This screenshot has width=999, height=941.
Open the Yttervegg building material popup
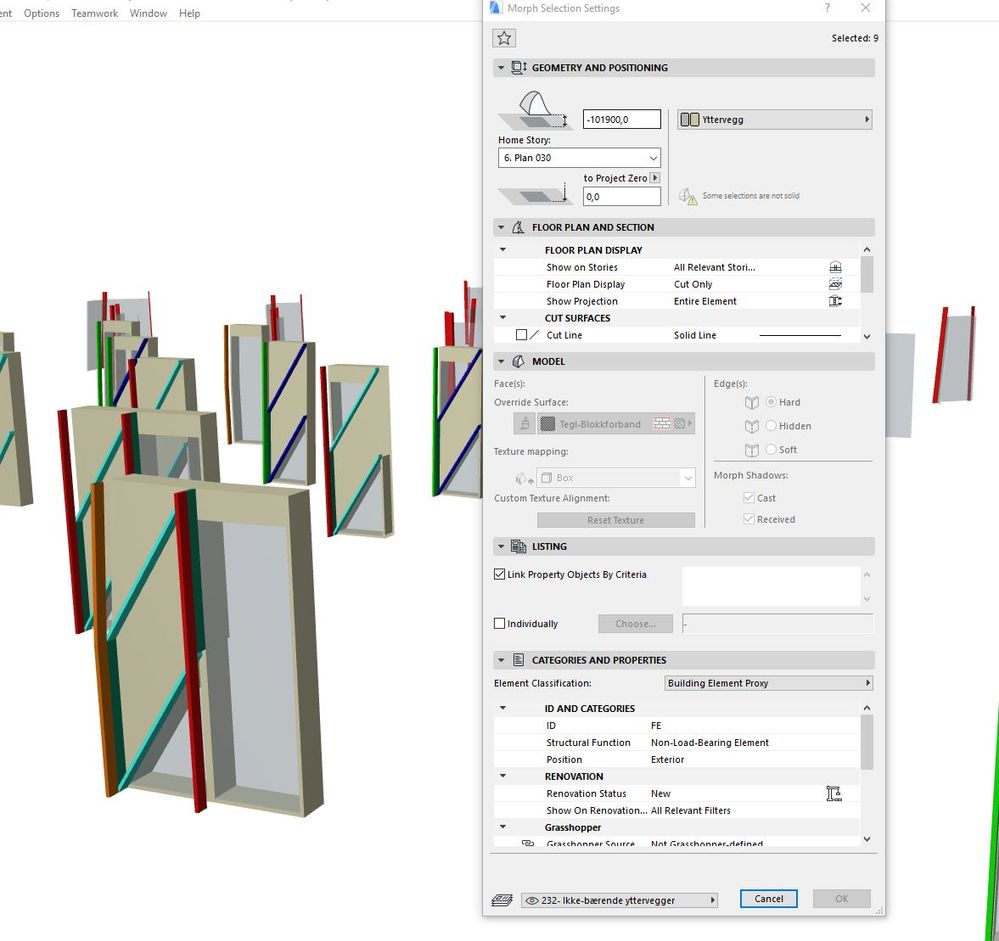click(x=775, y=120)
